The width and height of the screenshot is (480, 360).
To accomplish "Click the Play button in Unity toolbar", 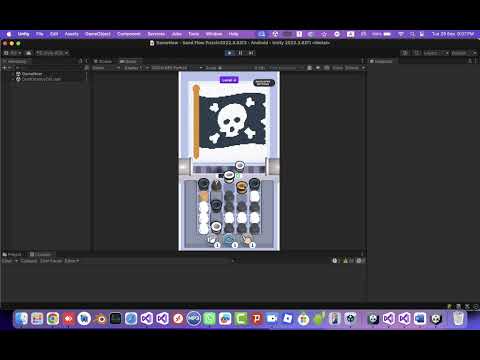I will click(x=229, y=53).
